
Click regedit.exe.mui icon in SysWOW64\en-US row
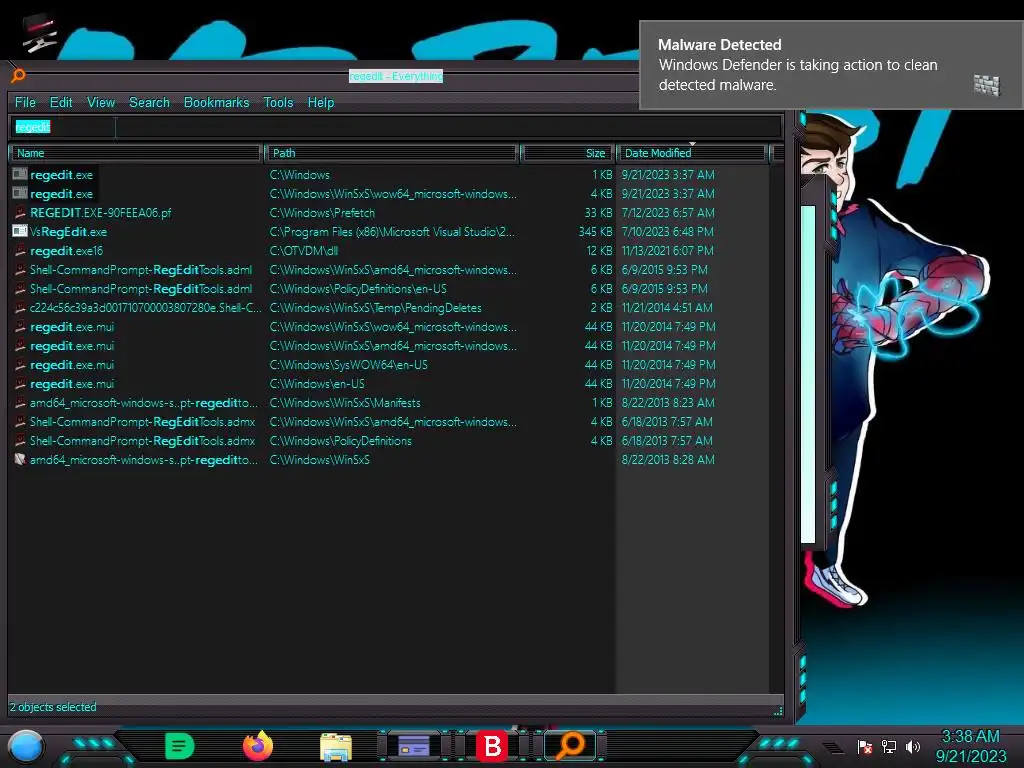tap(20, 364)
